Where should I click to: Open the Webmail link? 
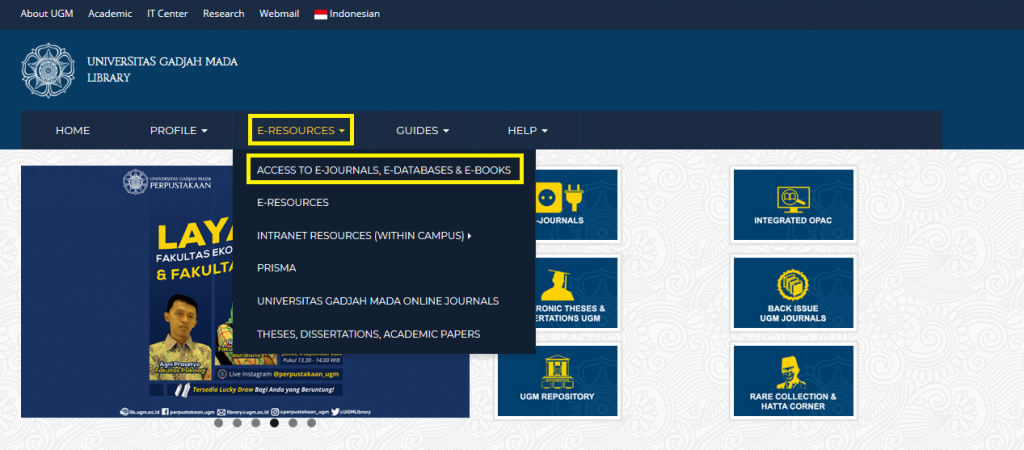click(279, 14)
